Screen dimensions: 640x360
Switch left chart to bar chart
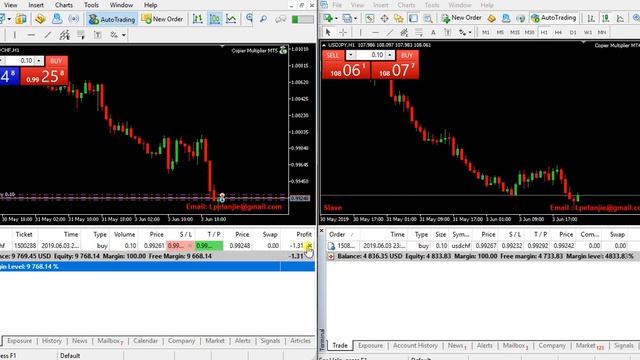pyautogui.click(x=198, y=19)
